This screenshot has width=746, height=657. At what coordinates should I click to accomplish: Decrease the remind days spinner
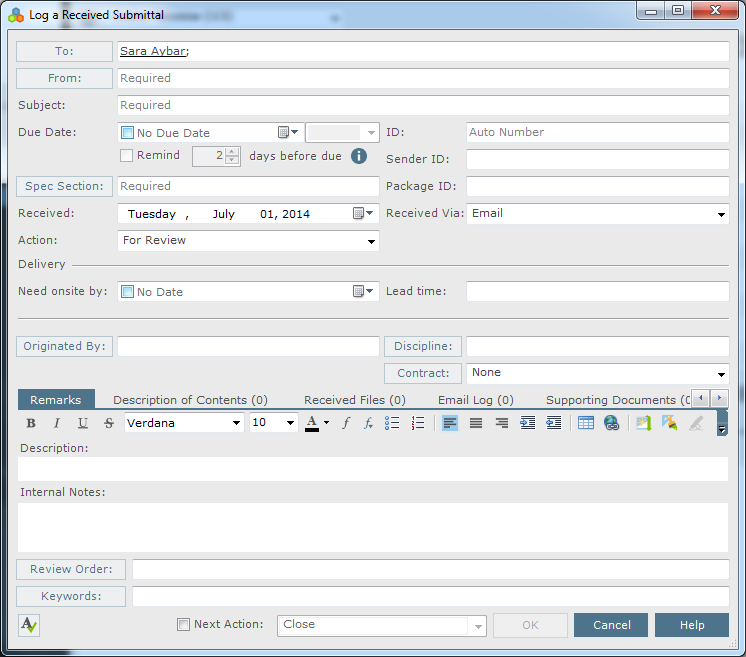(232, 160)
